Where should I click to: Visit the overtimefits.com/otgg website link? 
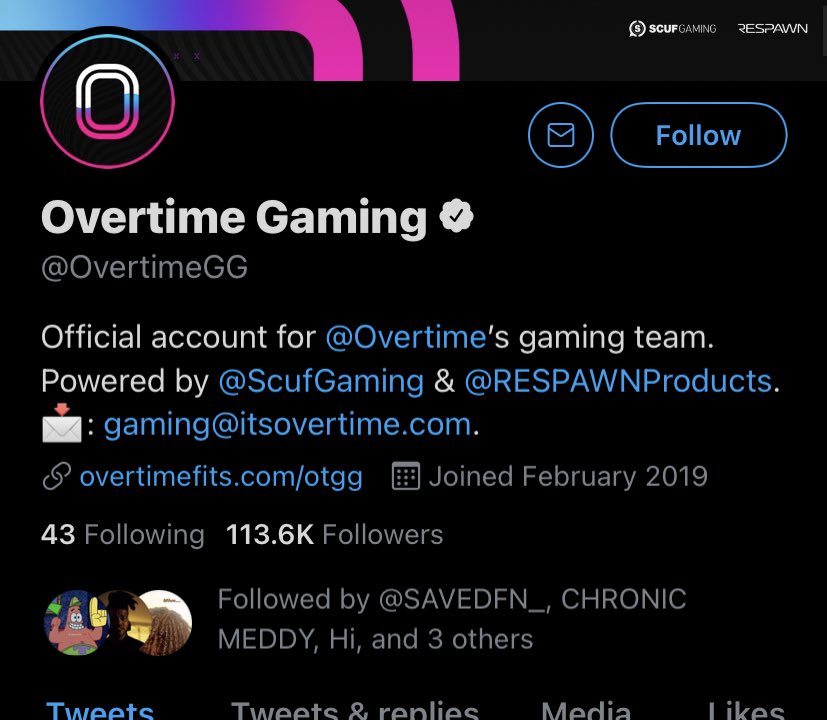220,476
